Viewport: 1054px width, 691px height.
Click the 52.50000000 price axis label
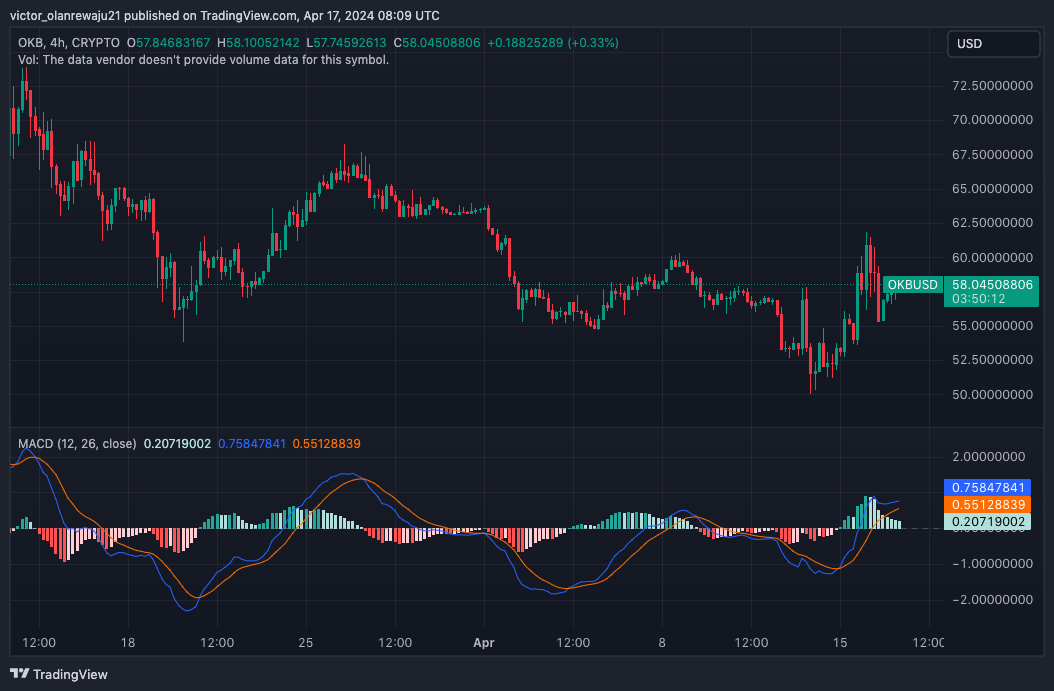click(992, 360)
